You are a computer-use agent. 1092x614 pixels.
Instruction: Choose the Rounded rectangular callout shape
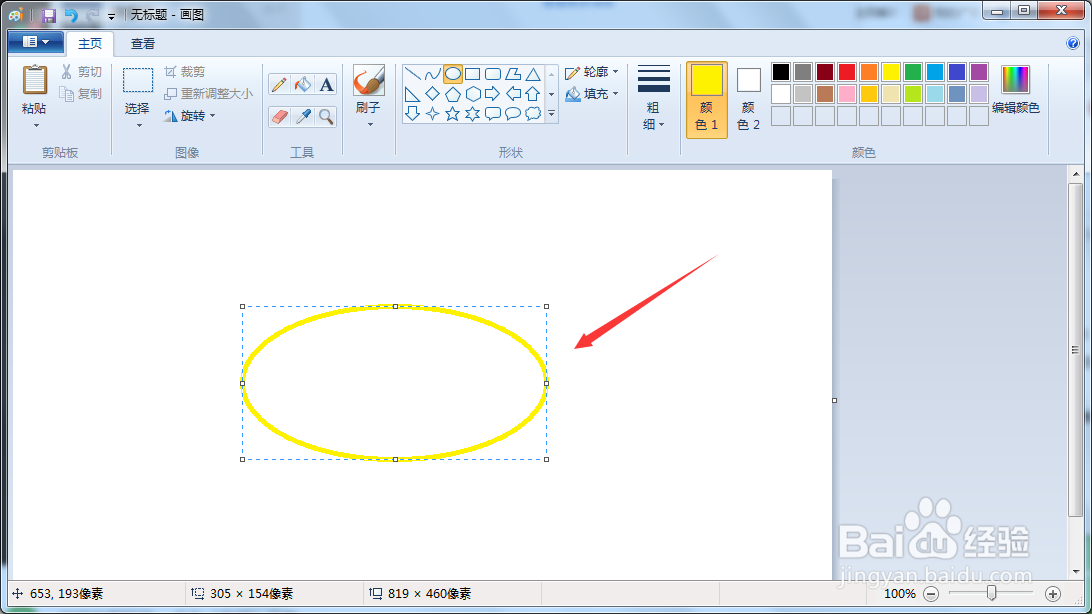(493, 113)
